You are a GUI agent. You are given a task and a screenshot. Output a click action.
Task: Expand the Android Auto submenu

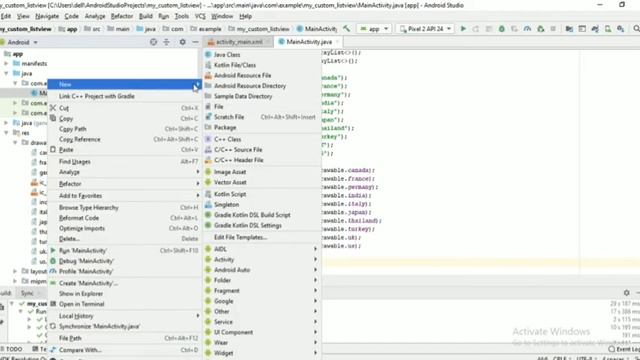(x=262, y=270)
